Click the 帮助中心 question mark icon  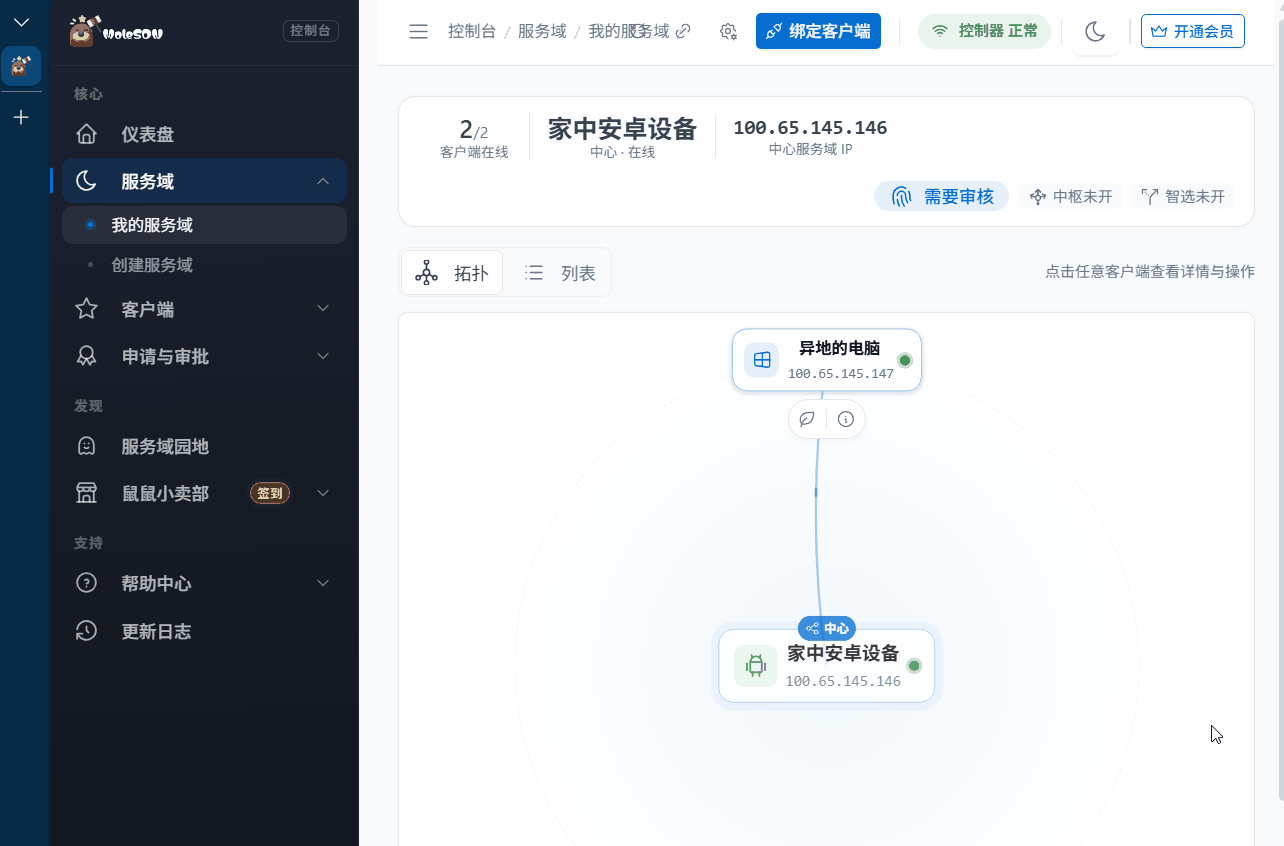click(x=87, y=583)
